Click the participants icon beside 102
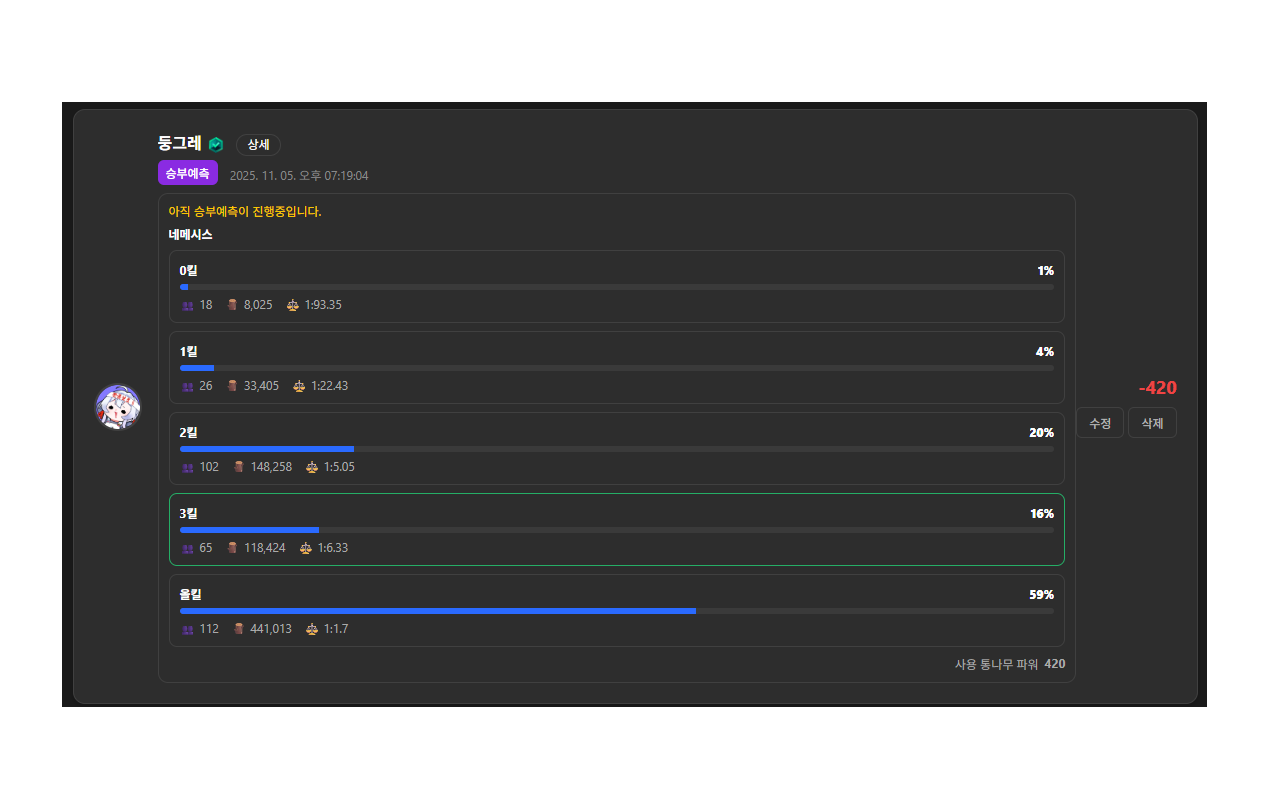Image resolution: width=1280 pixels, height=800 pixels. (x=188, y=467)
